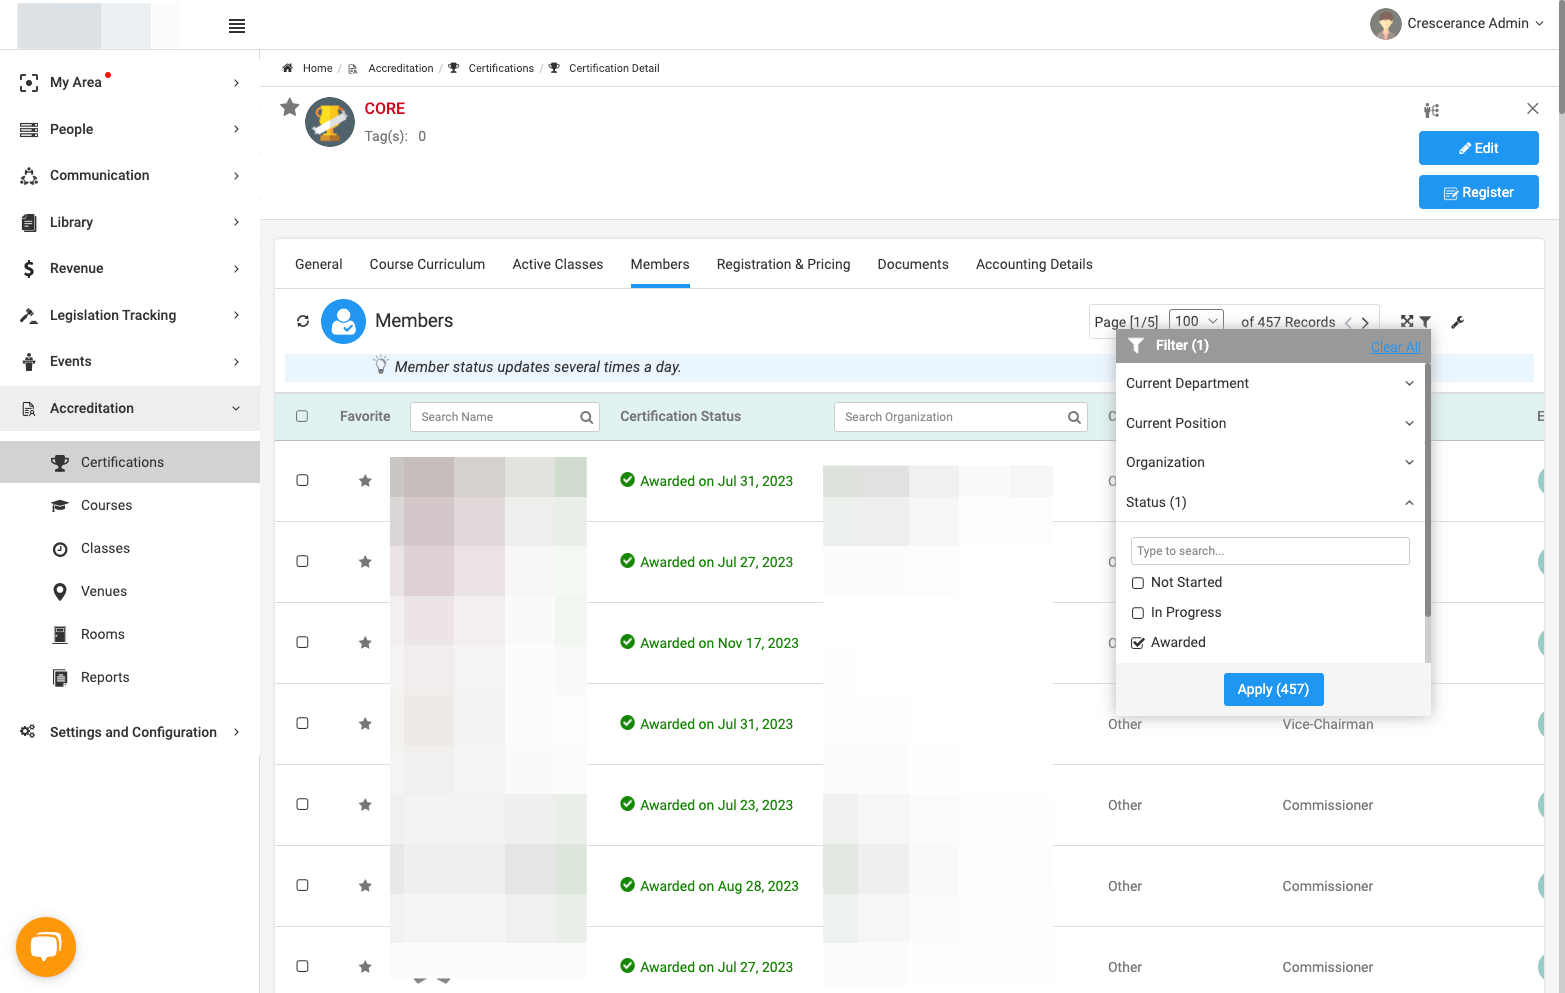Check the In Progress status filter
Viewport: 1565px width, 993px height.
pos(1138,613)
